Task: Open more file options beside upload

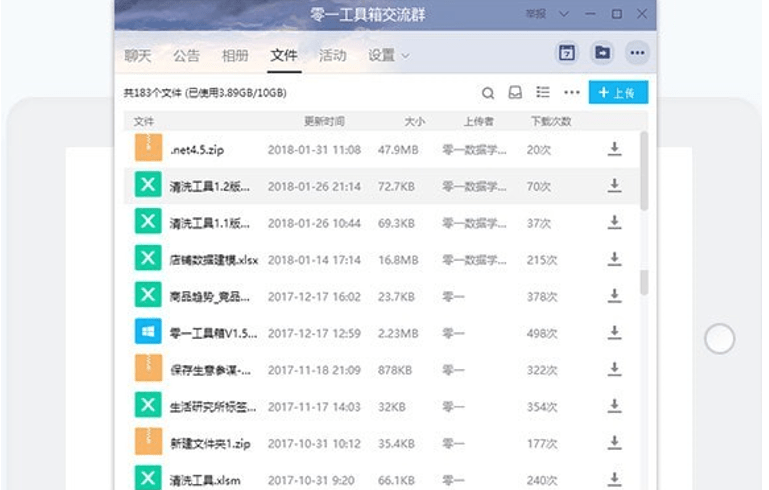Action: [571, 92]
